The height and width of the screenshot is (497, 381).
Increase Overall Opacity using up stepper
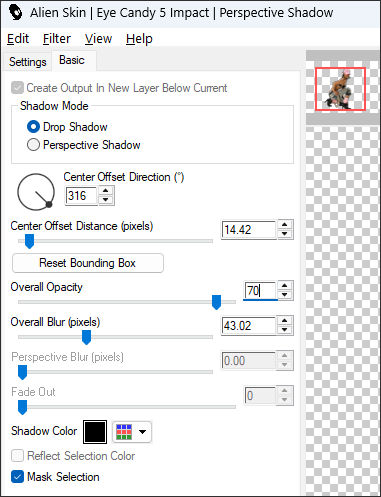[x=284, y=286]
